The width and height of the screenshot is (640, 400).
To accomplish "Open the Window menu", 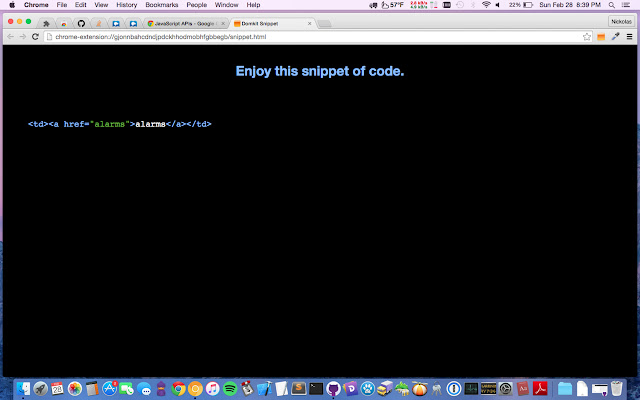I will [x=227, y=5].
